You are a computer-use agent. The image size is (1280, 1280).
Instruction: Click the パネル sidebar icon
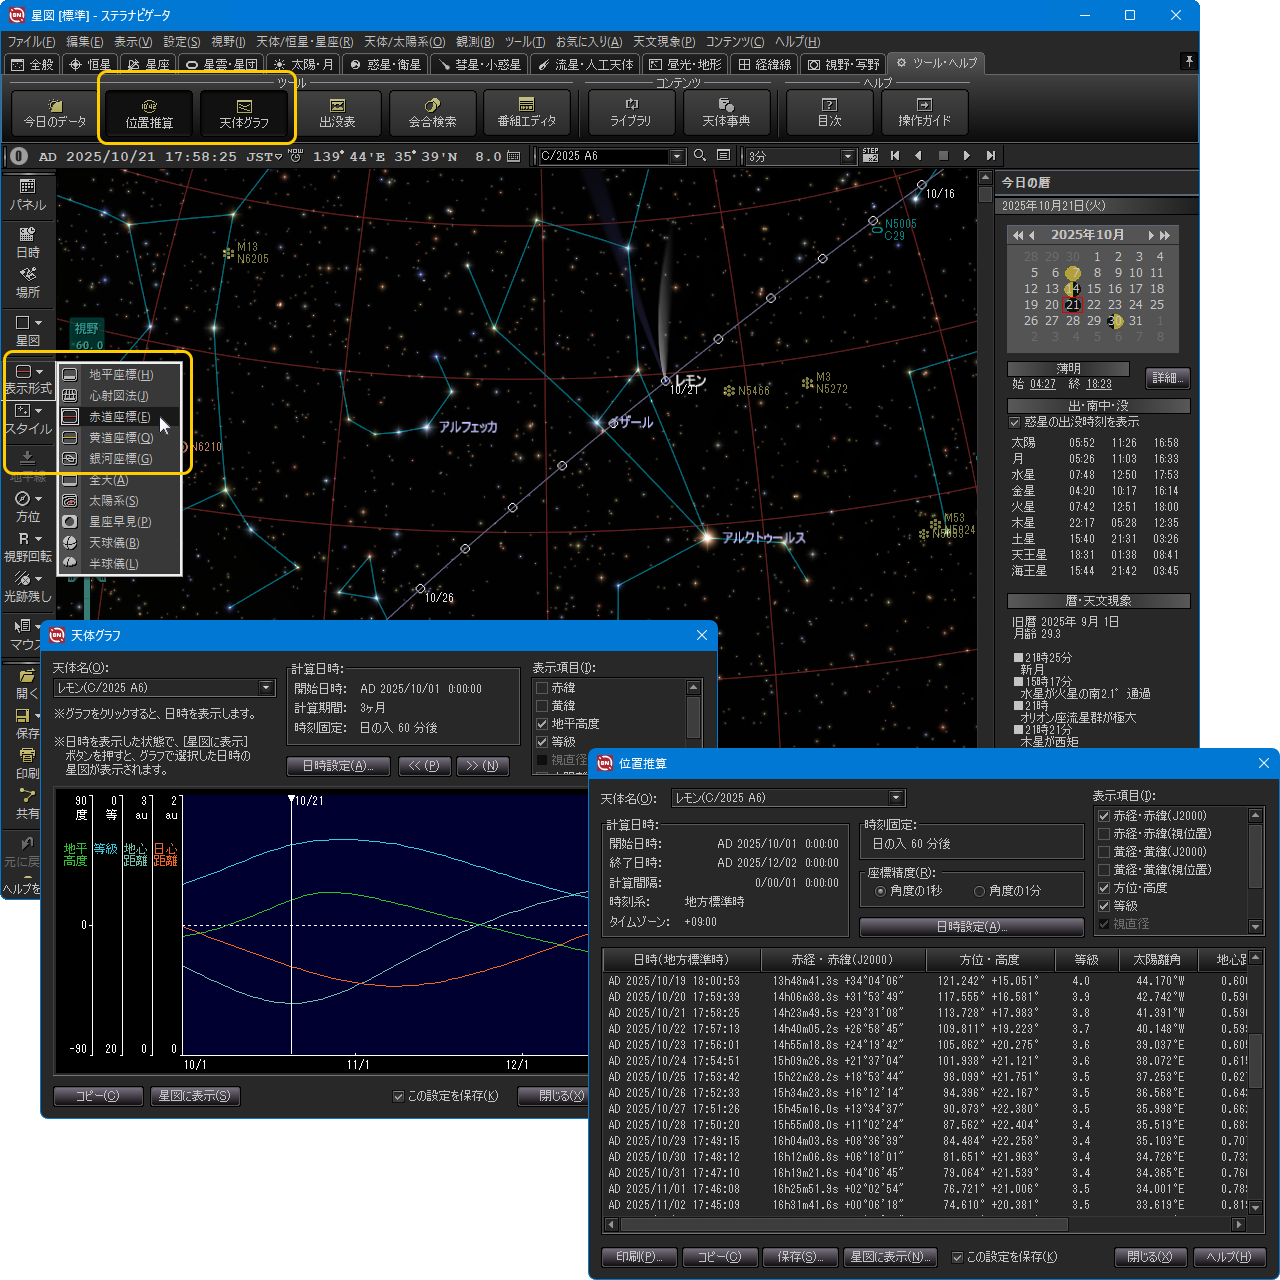point(27,195)
